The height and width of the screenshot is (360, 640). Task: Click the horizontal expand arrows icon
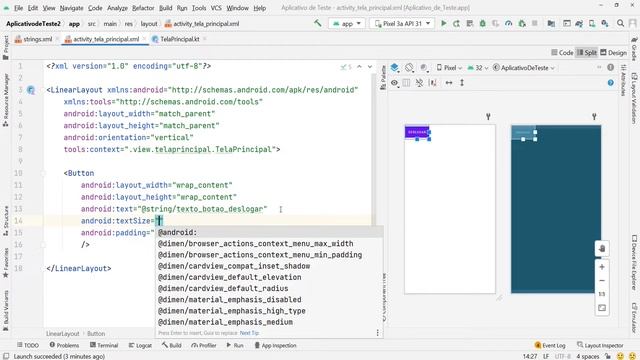click(x=449, y=83)
